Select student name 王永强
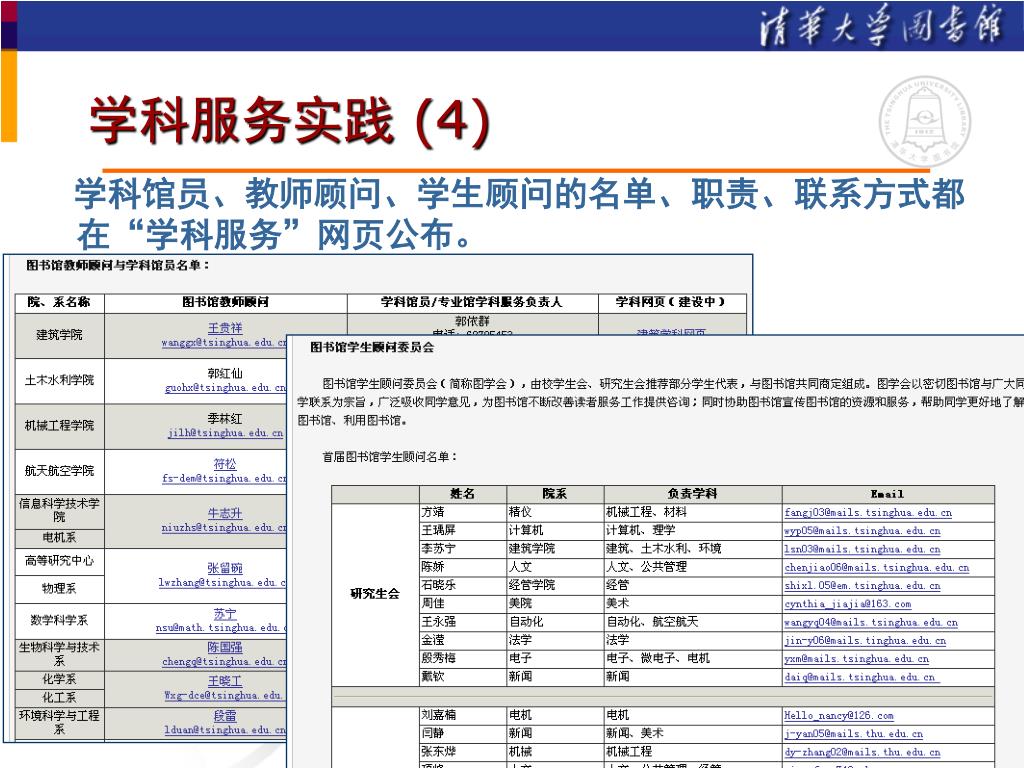 [439, 622]
